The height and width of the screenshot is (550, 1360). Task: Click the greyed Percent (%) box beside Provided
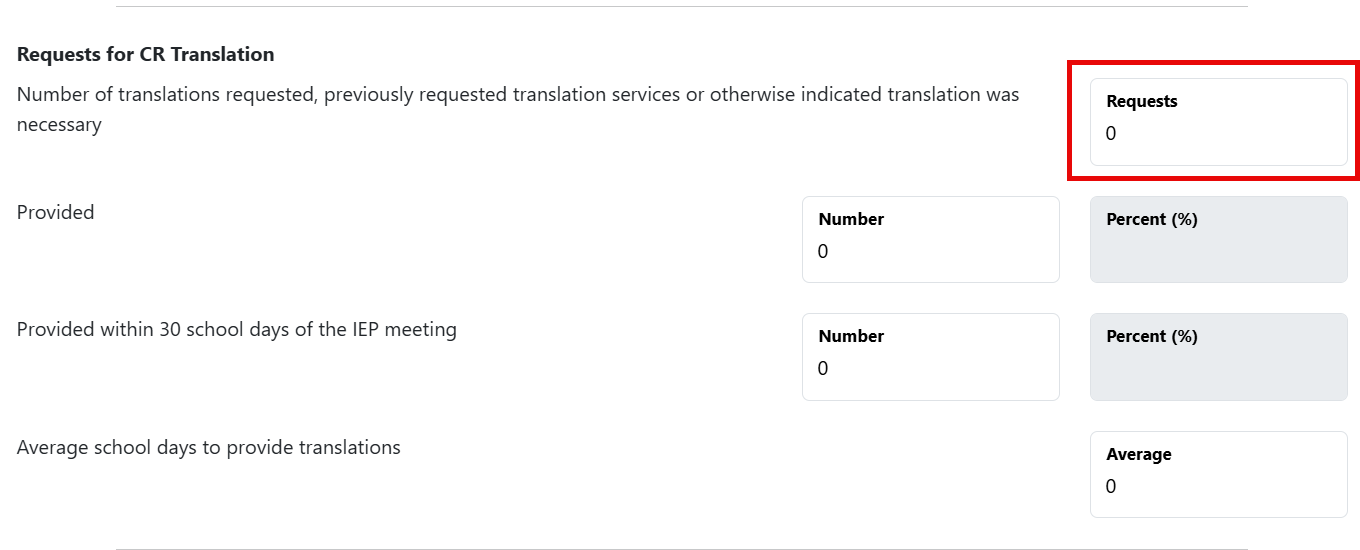tap(1218, 240)
